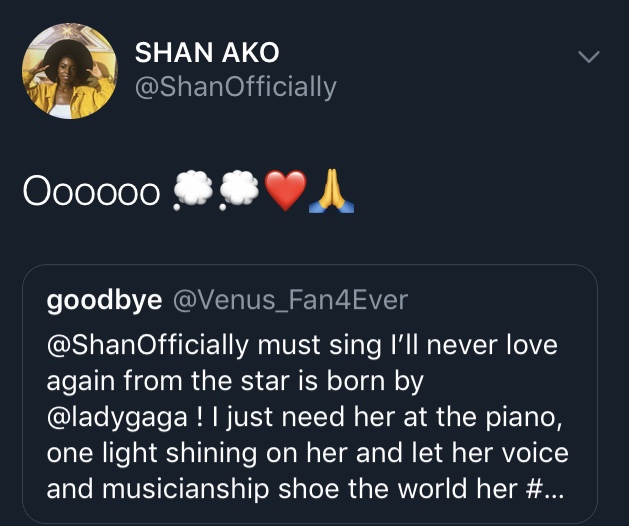Click @ShanOfficially mention in quoted tweet
The height and width of the screenshot is (526, 629).
tap(147, 345)
